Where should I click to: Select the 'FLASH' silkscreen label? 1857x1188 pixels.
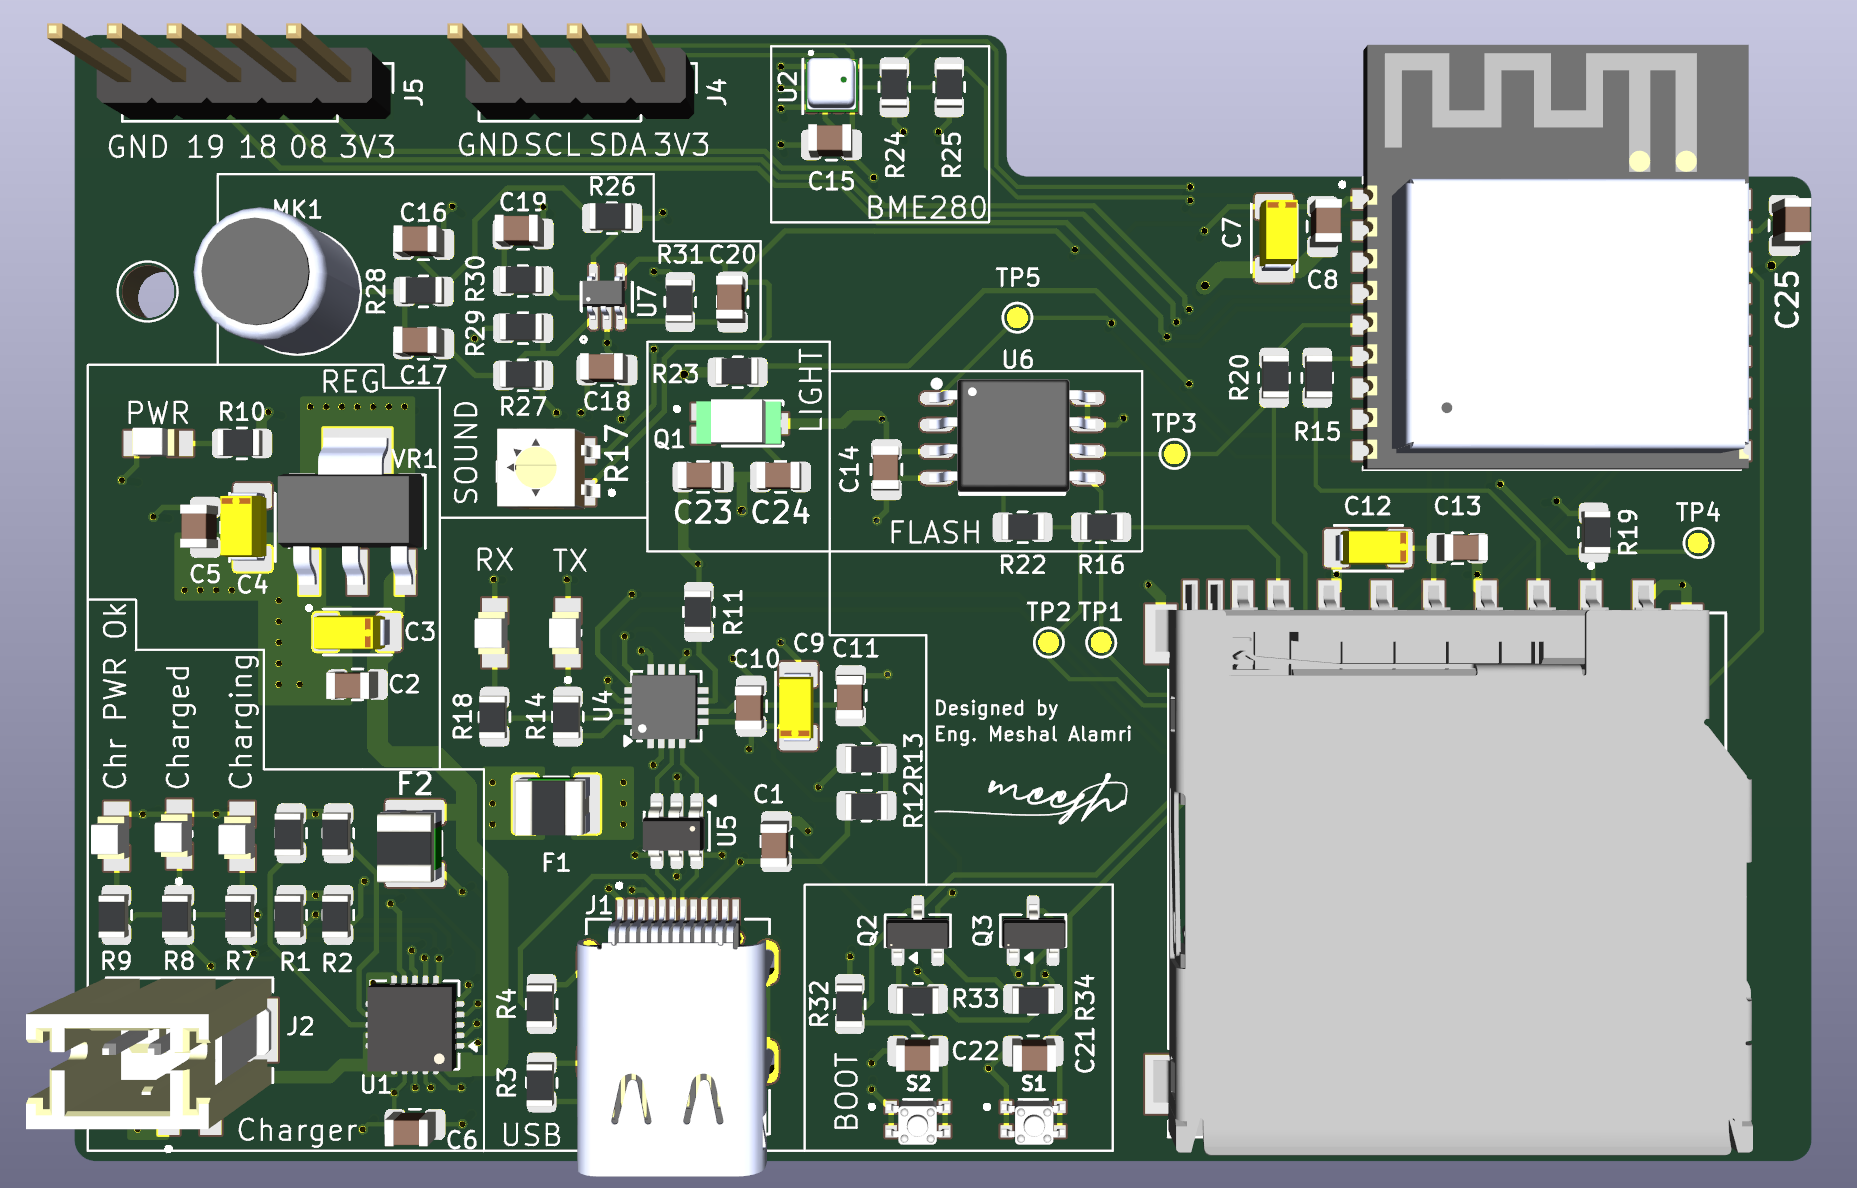click(935, 532)
